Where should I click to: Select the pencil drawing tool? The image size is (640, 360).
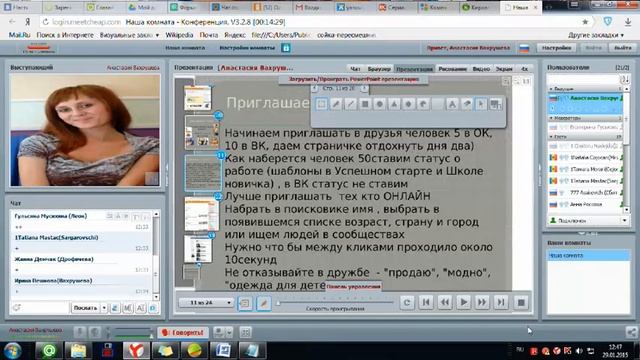(336, 104)
